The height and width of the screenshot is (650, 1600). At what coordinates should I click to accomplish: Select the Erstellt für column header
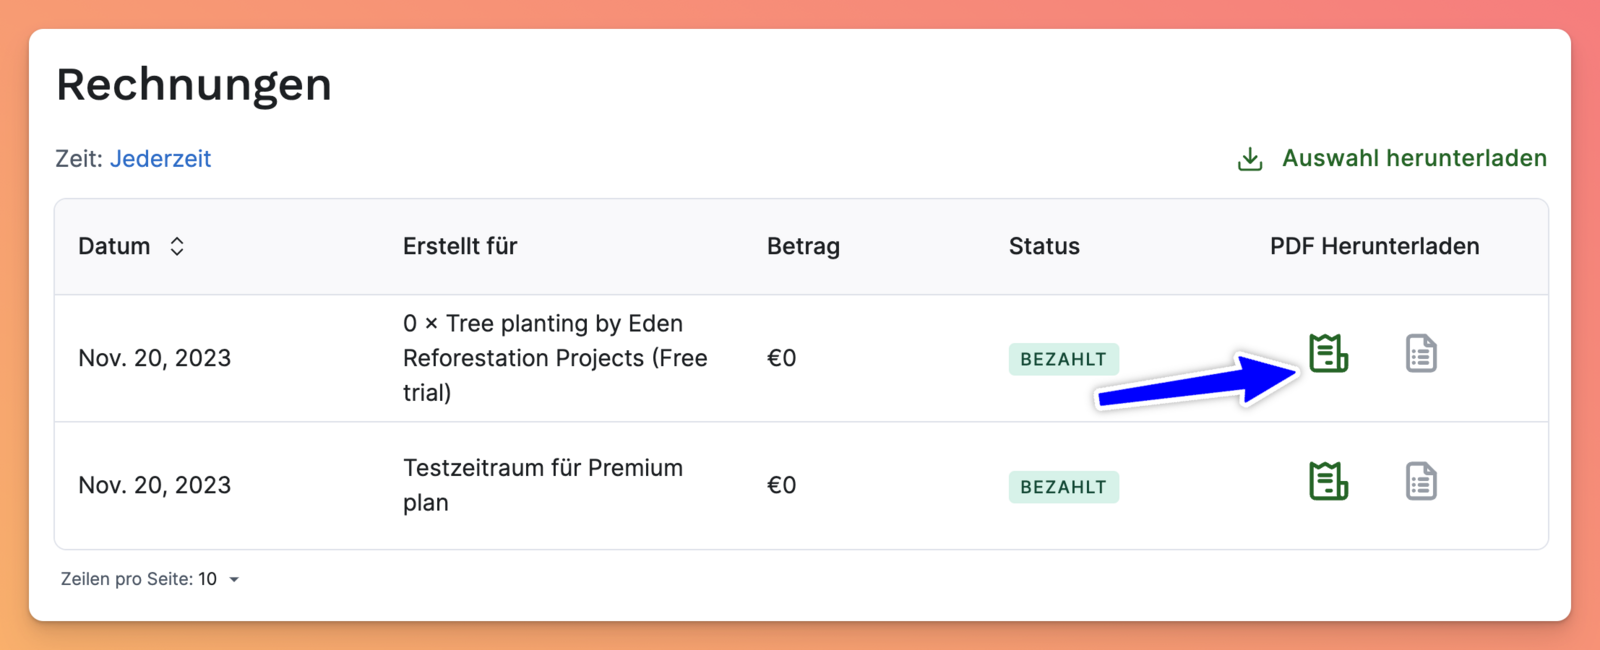point(460,247)
